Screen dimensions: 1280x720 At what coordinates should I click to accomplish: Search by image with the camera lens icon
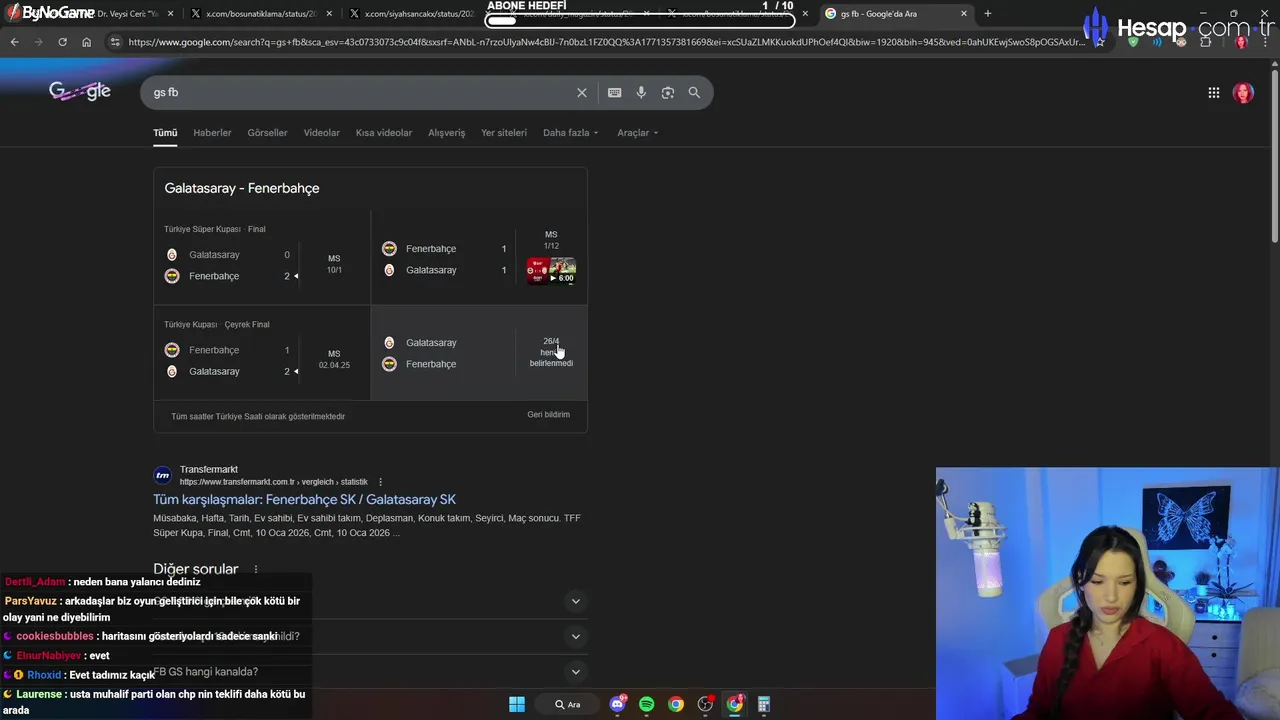[x=668, y=92]
